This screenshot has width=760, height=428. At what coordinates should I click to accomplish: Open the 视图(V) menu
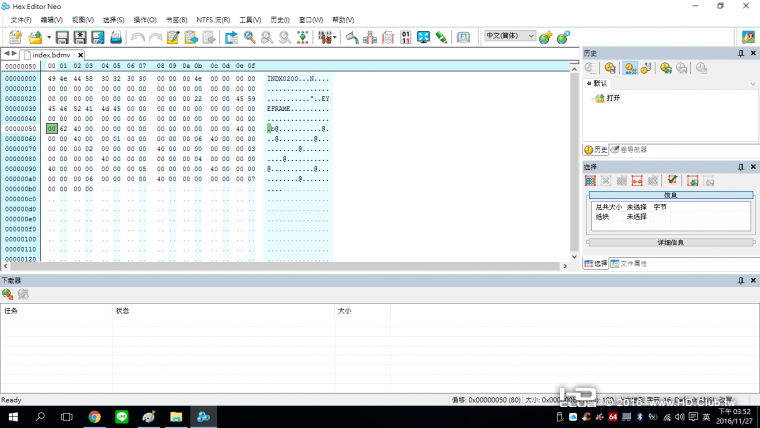(x=83, y=20)
